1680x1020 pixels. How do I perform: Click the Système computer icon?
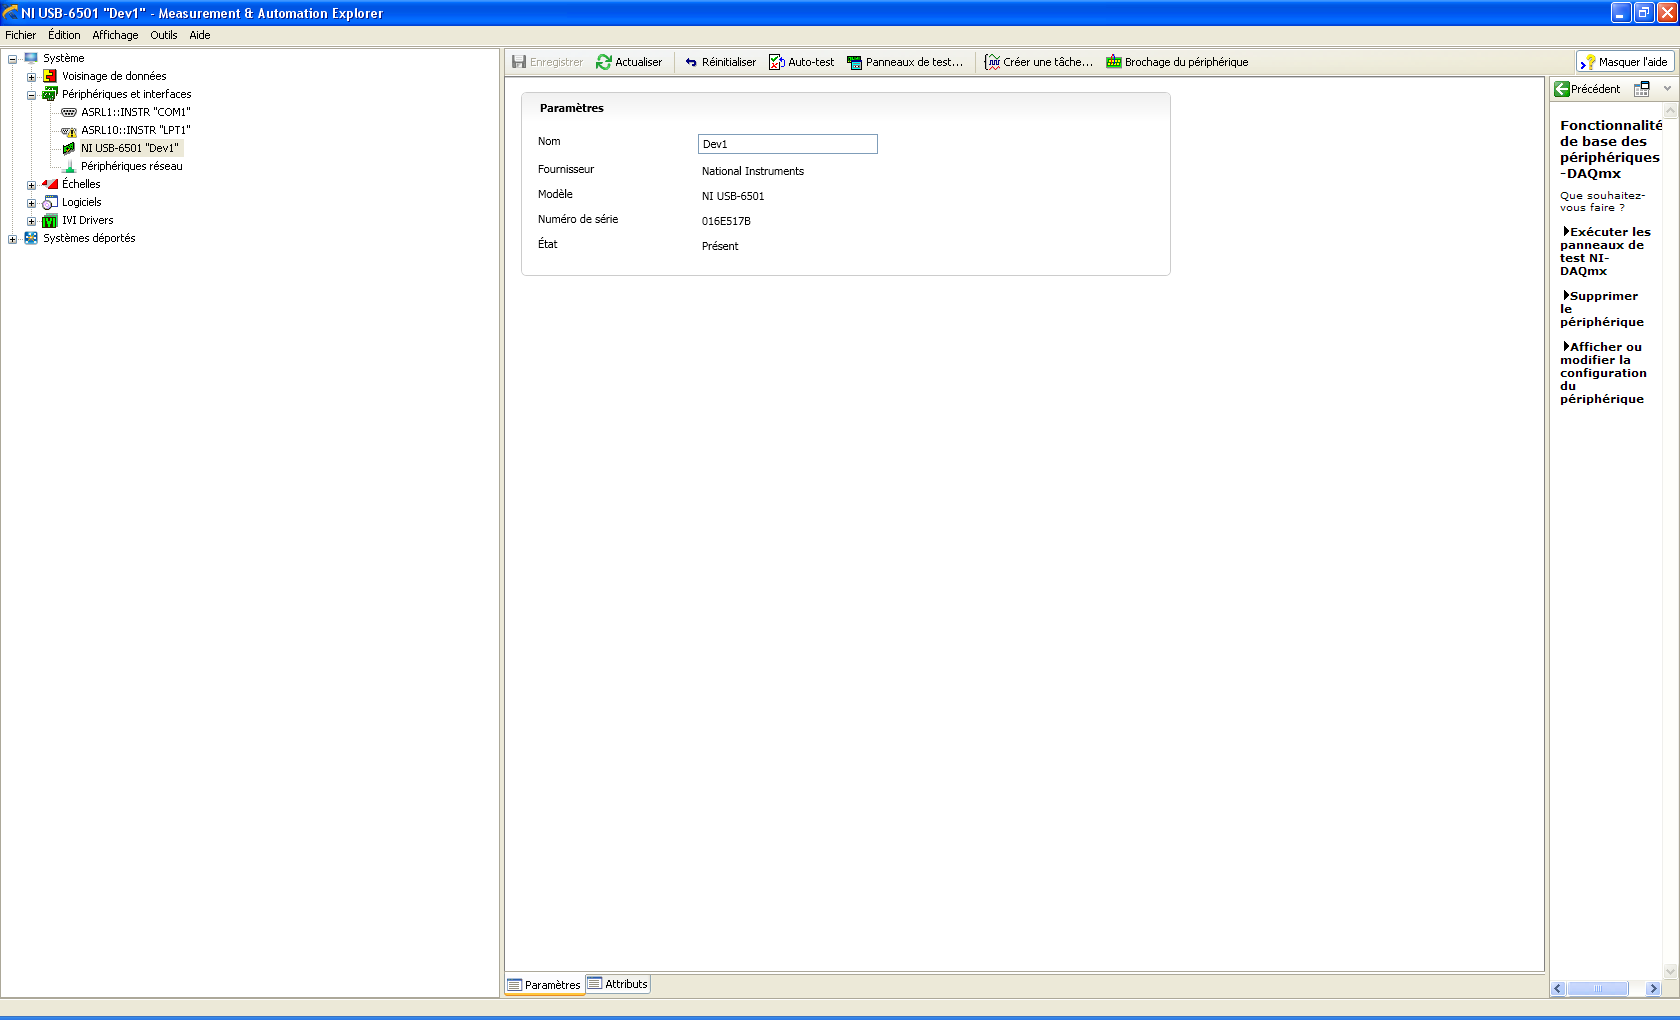(31, 58)
